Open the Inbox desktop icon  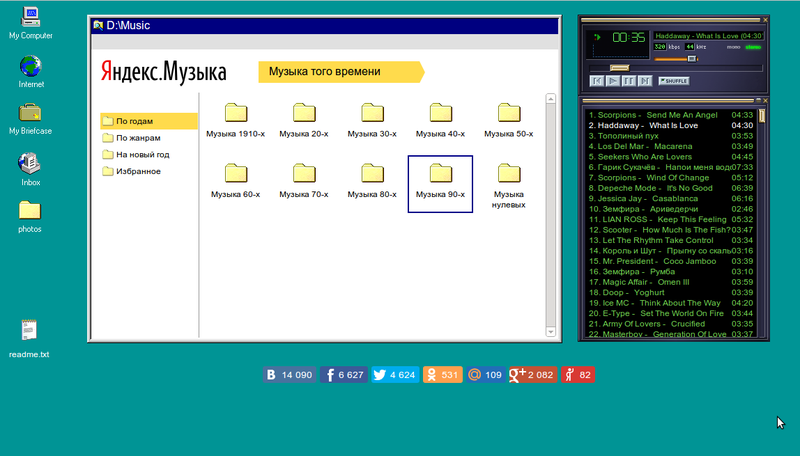pos(30,169)
